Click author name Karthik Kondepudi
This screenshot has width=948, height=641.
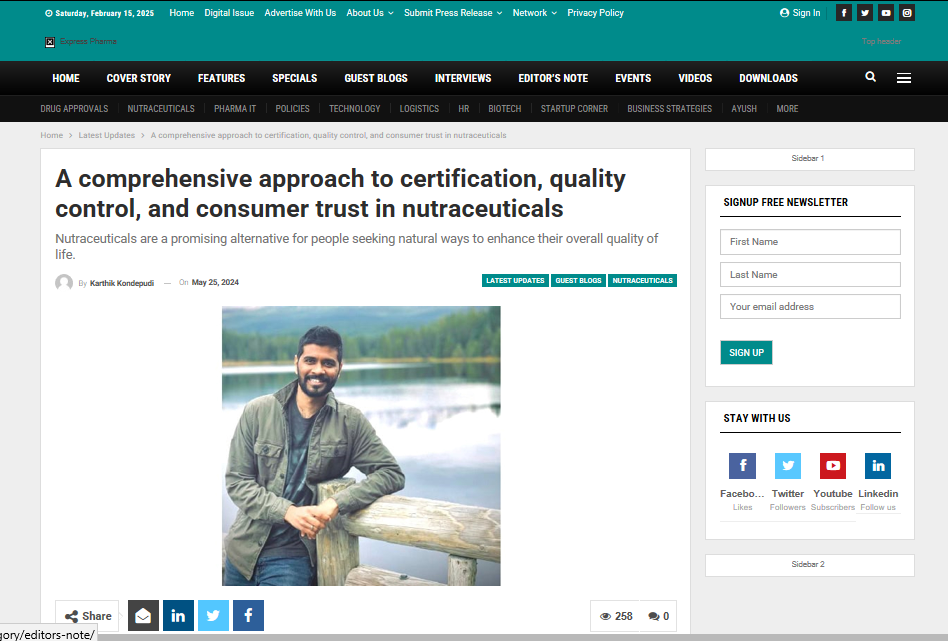pyautogui.click(x=122, y=283)
